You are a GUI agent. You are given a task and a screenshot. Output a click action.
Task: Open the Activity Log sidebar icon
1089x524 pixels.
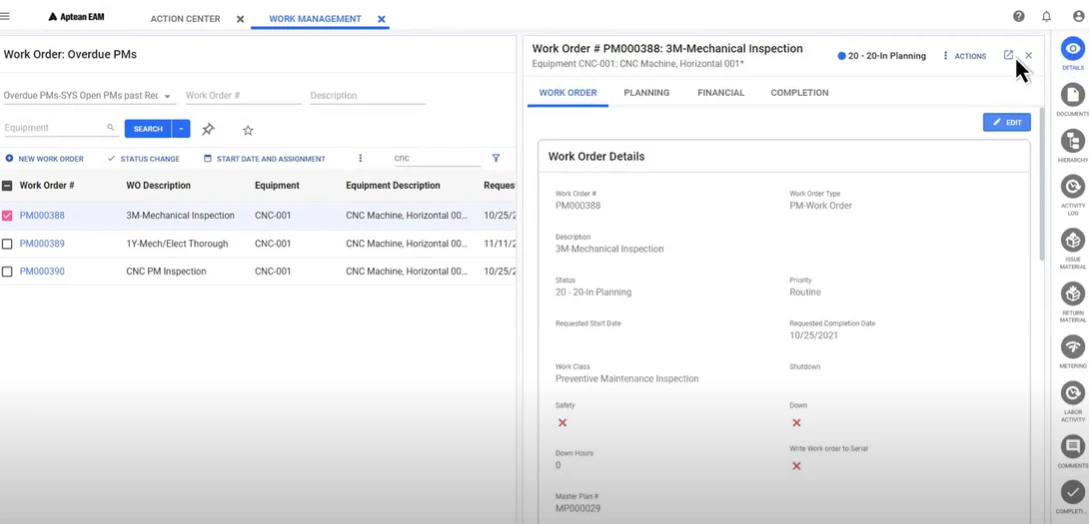coord(1073,186)
